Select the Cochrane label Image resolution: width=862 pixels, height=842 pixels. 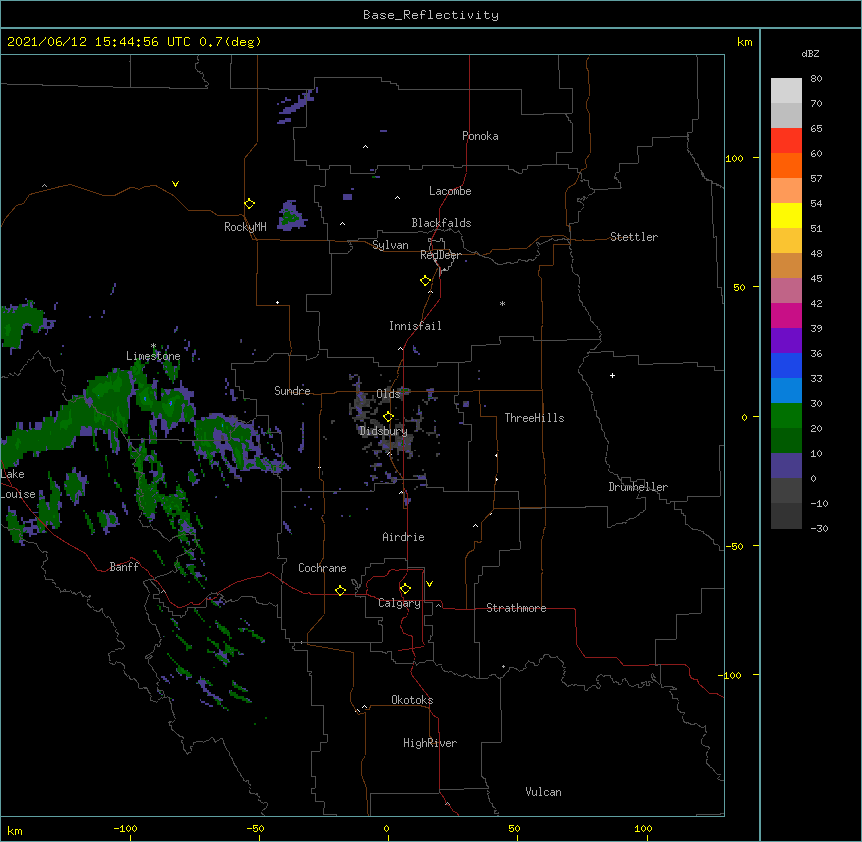tap(322, 568)
